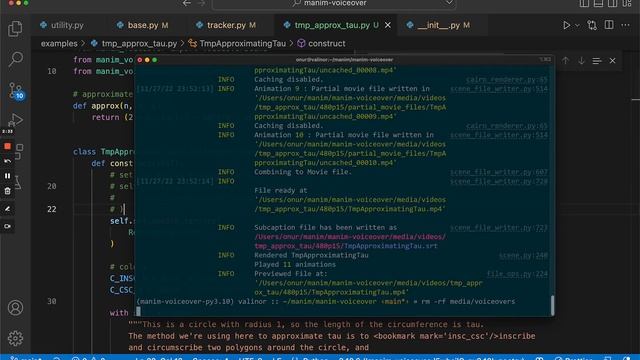
Task: Open changes compare icon in editor toolbar
Action: [x=592, y=25]
